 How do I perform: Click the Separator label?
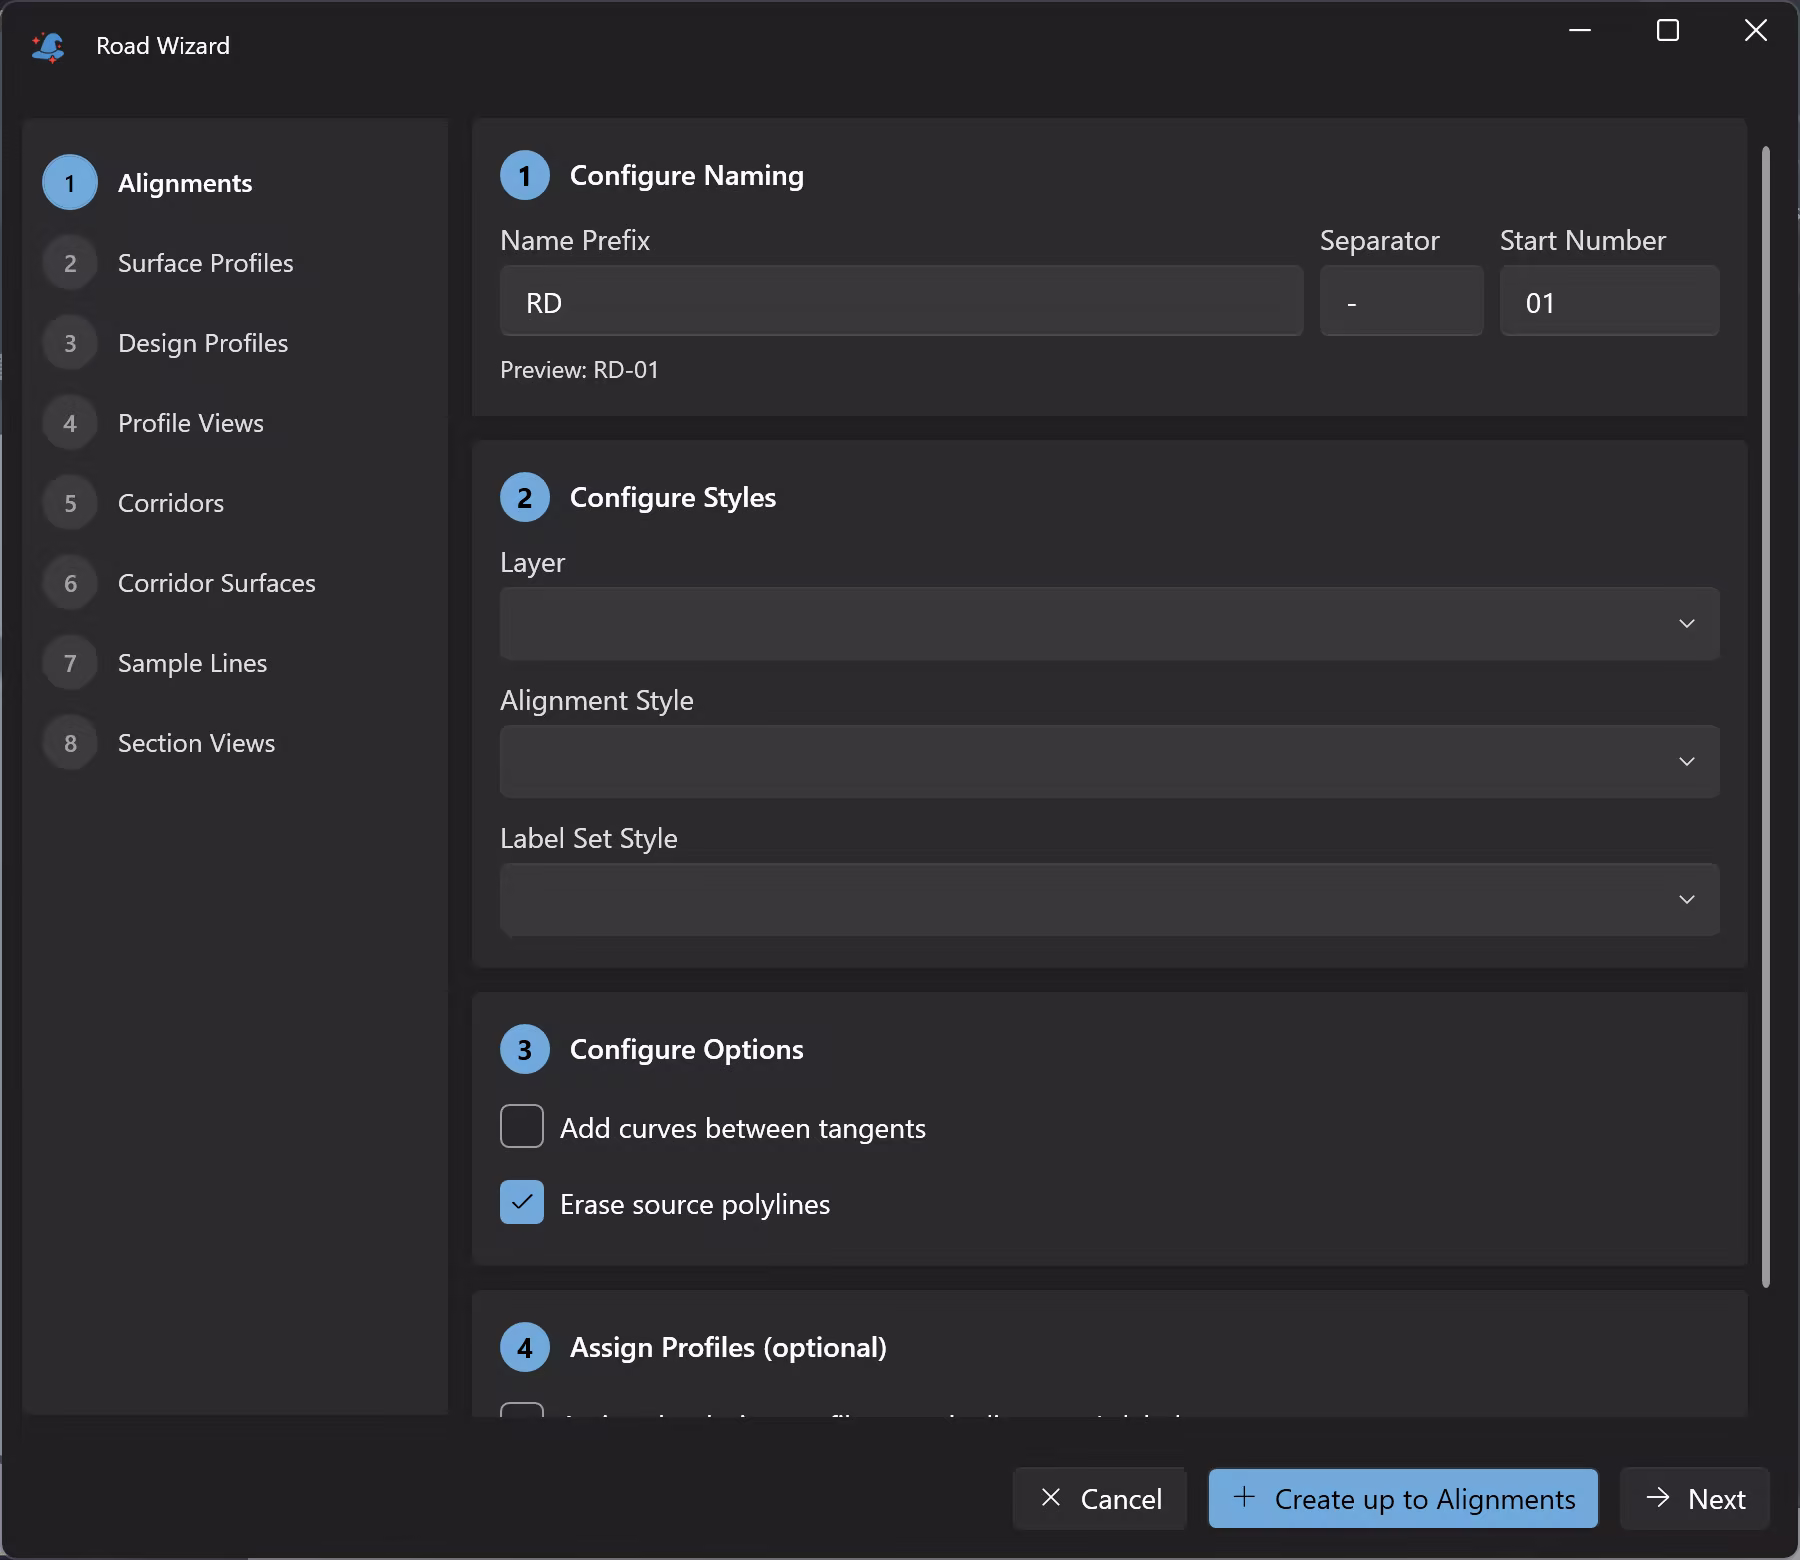1380,240
